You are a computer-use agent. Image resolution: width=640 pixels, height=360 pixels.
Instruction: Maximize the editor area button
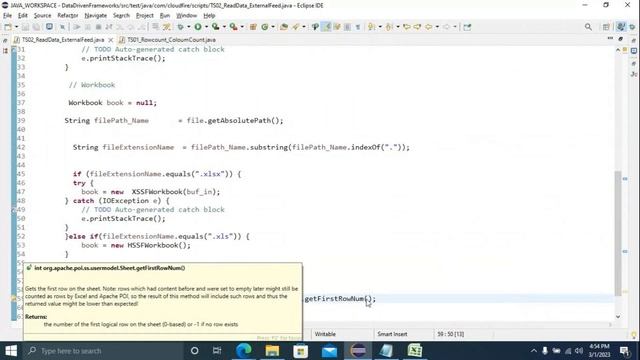tap(620, 39)
